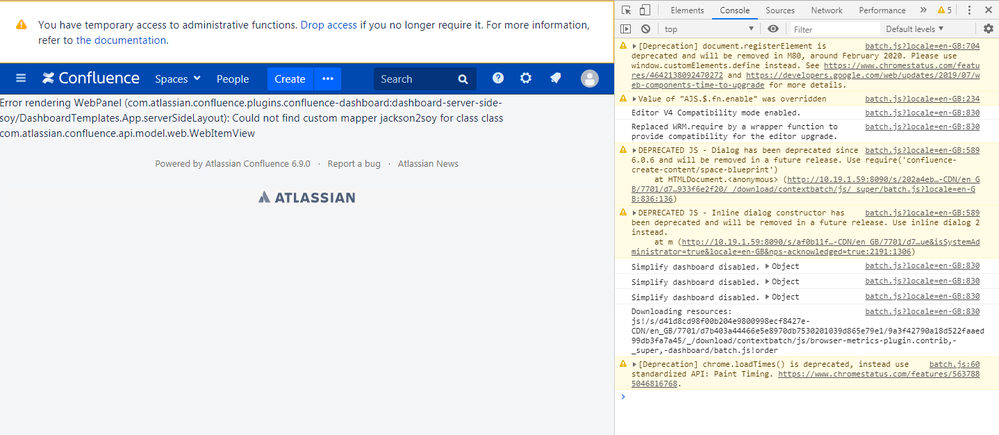Viewport: 999px width, 435px height.
Task: Show more DevTools tabs chevron
Action: point(923,10)
